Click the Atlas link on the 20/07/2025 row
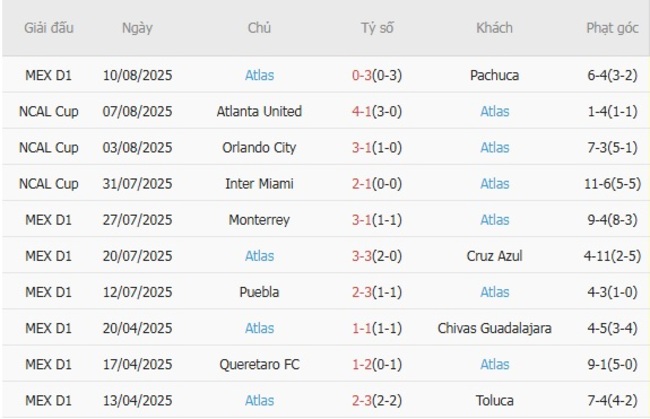Screen dimensions: 650x419 [259, 256]
